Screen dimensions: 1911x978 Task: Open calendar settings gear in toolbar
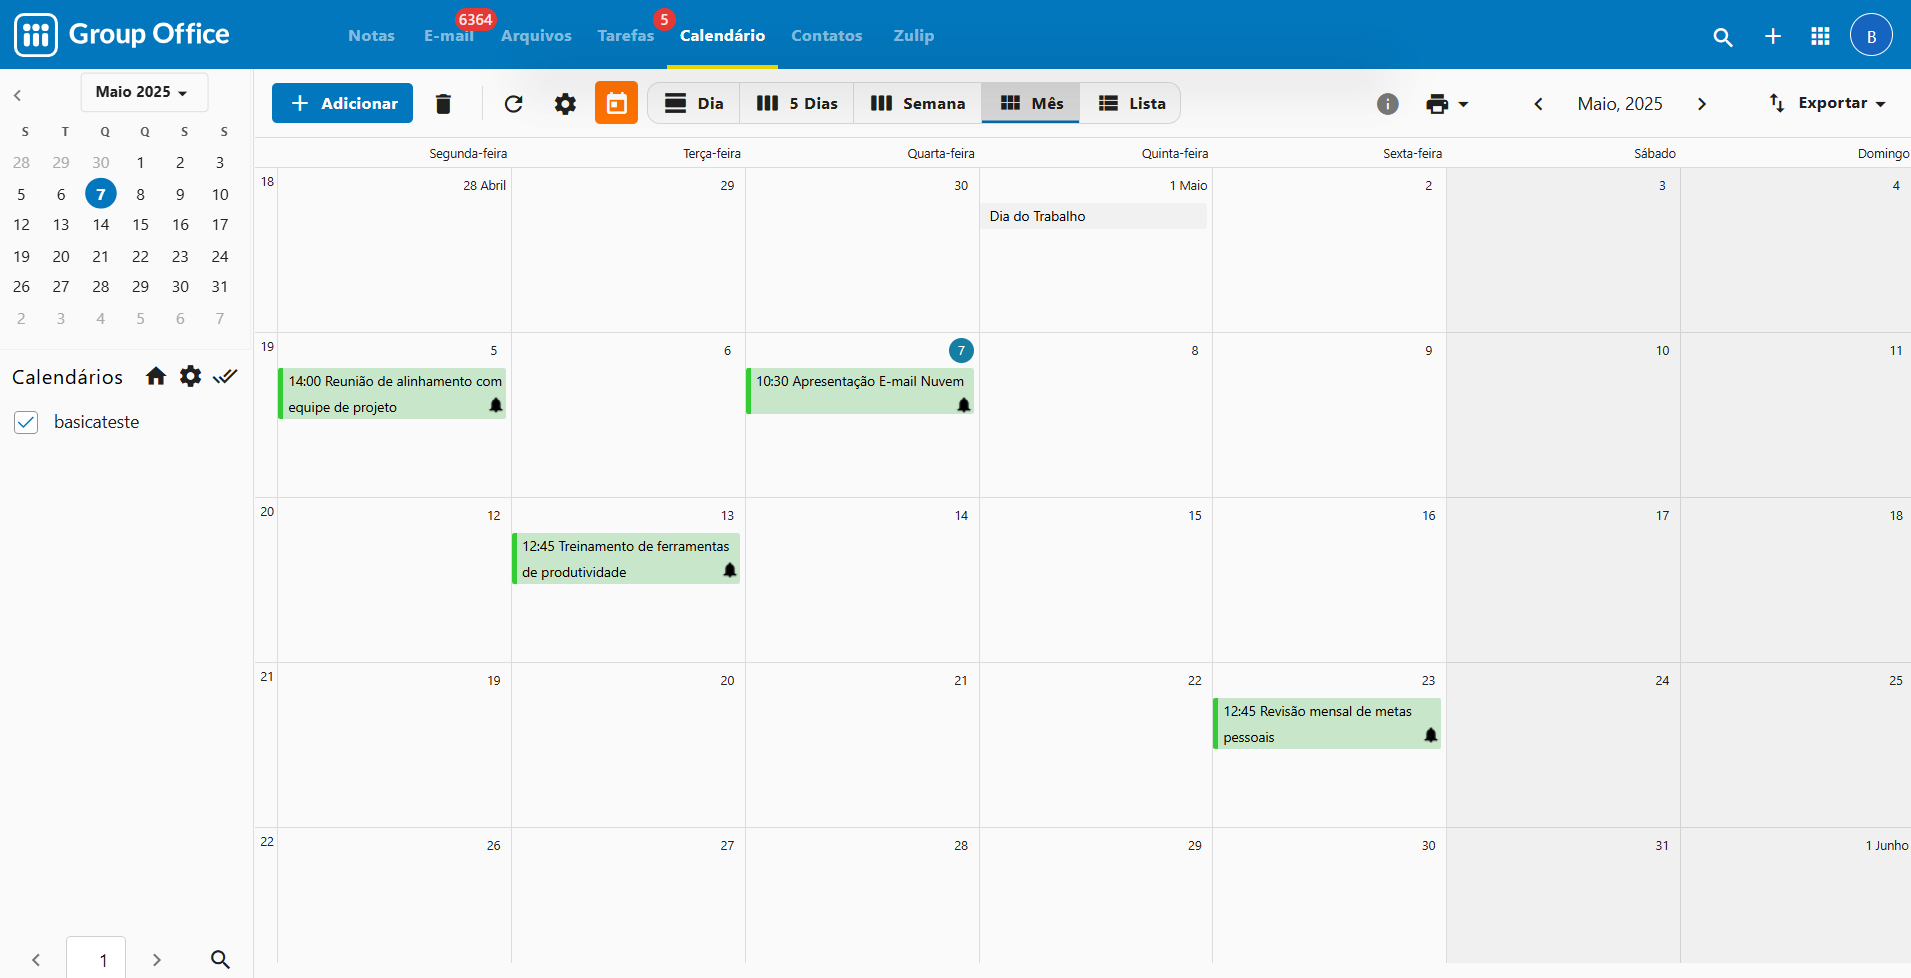pos(565,104)
